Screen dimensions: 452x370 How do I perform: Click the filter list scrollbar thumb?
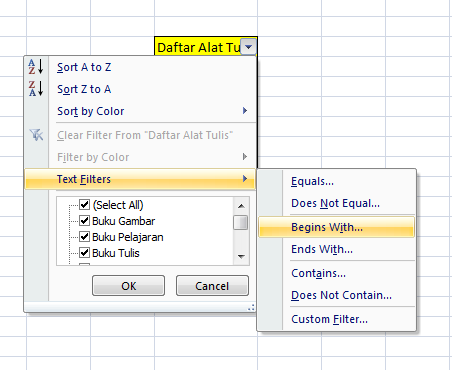coord(241,223)
